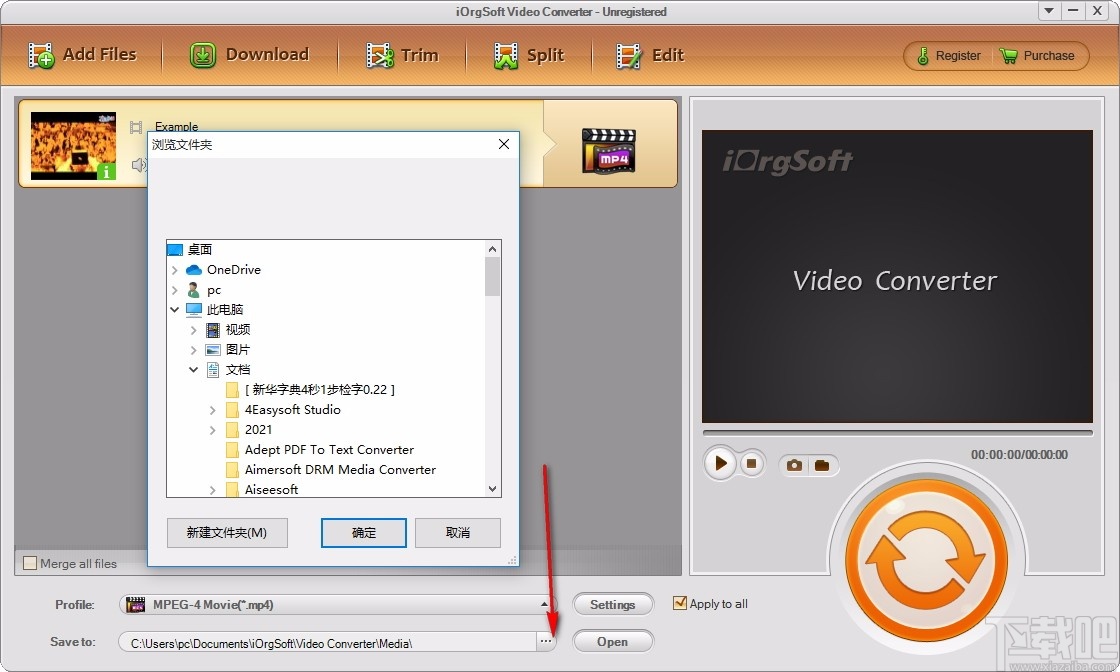Open the Edit tool
Screen dimensions: 1120x672
tap(650, 55)
